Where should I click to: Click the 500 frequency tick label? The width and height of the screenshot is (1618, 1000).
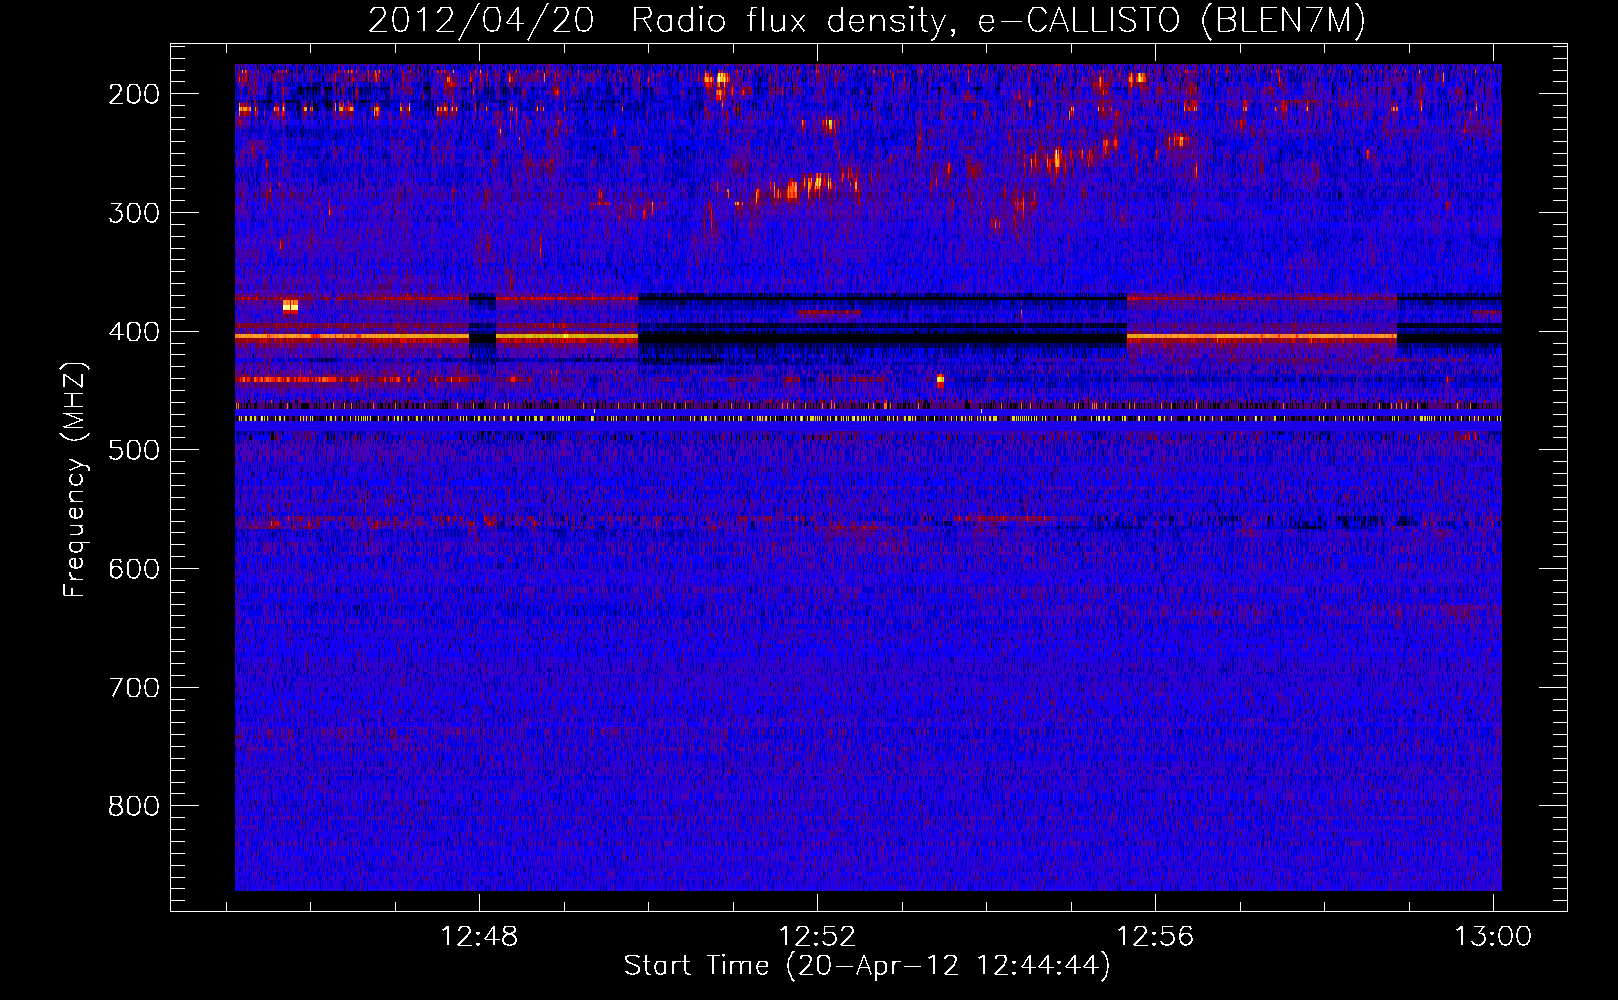coord(133,450)
